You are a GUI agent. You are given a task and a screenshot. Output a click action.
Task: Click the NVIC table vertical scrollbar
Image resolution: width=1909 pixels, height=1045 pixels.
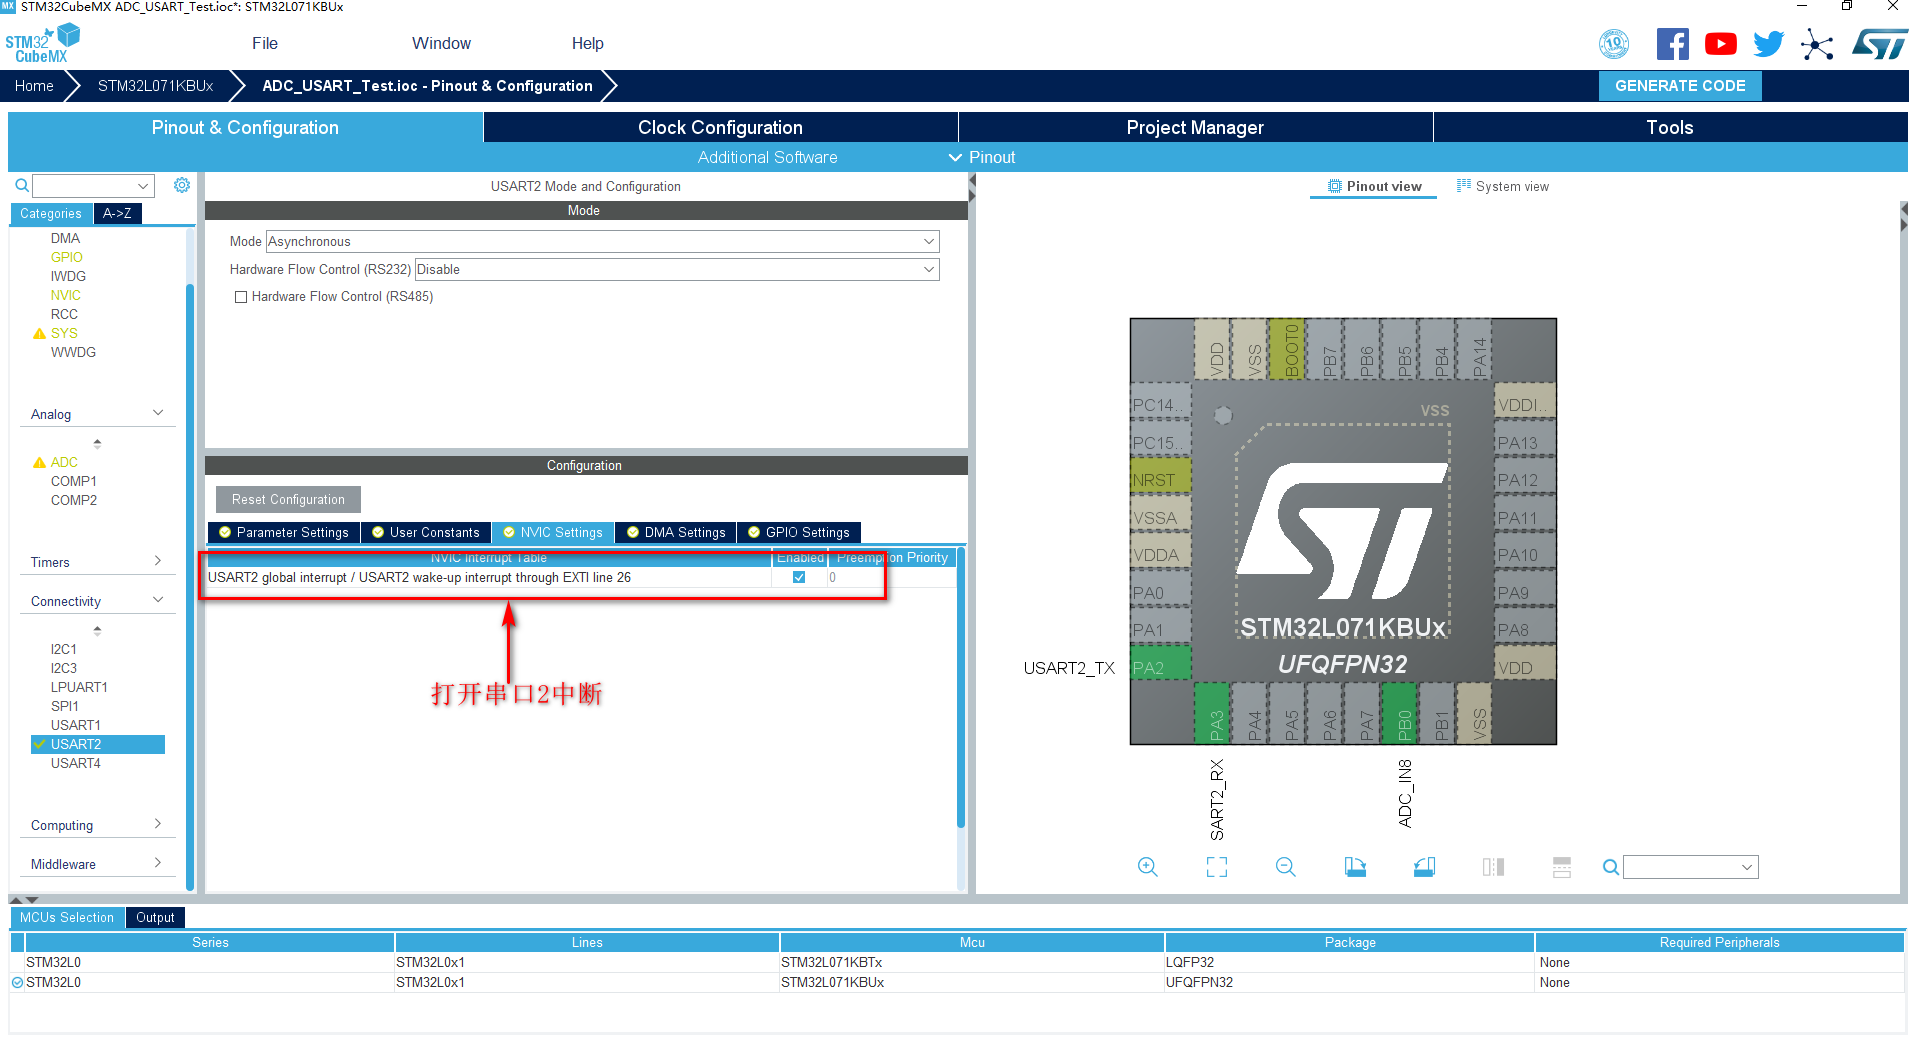click(x=961, y=688)
